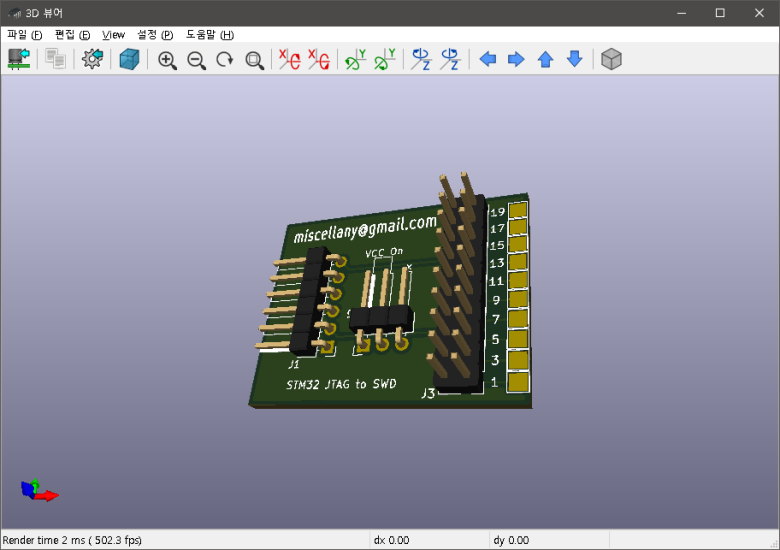The width and height of the screenshot is (780, 550).
Task: Rotate X counterclockwise icon
Action: 319,59
